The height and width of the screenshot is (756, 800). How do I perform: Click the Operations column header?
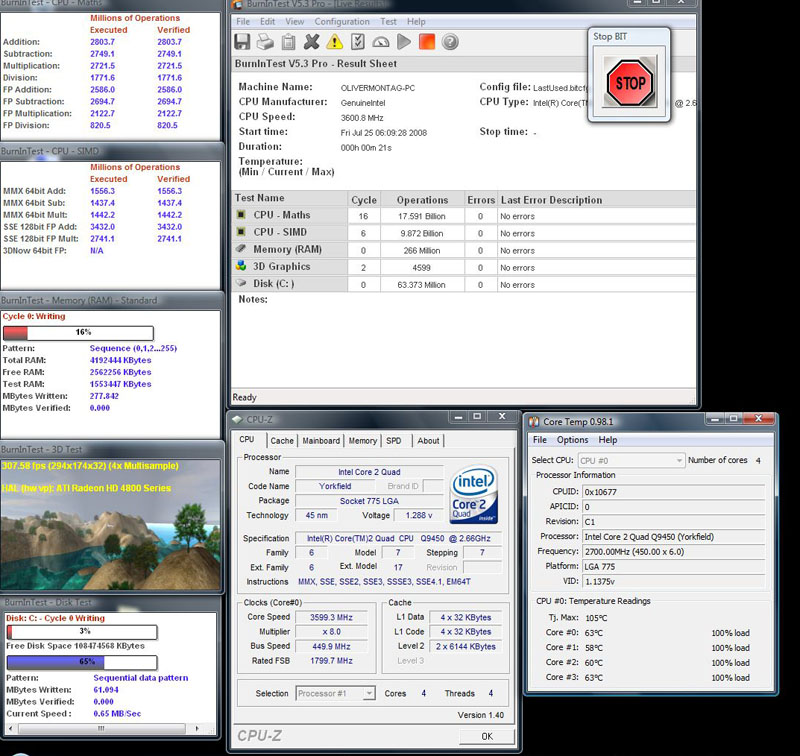422,200
